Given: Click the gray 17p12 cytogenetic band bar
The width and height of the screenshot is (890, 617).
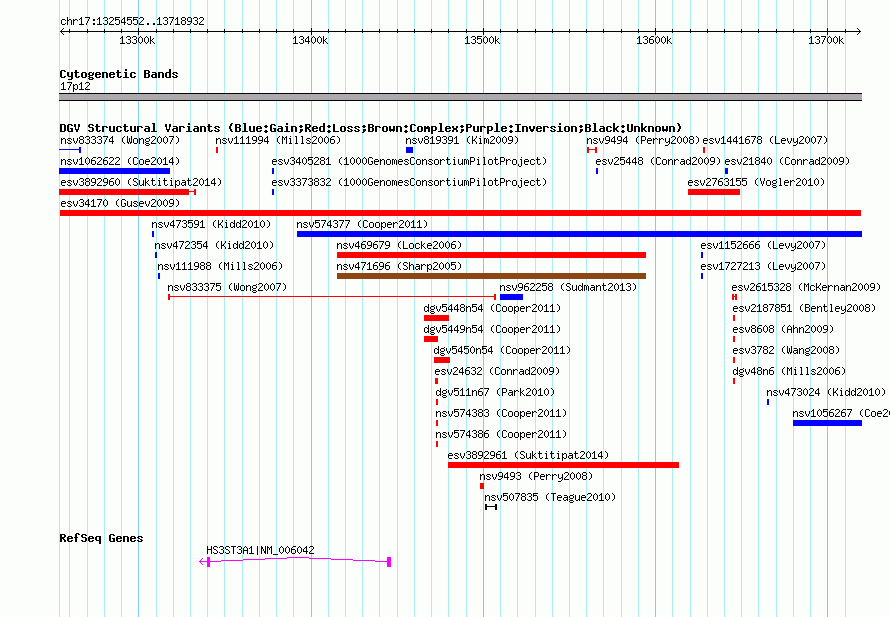Looking at the screenshot, I should coord(460,97).
